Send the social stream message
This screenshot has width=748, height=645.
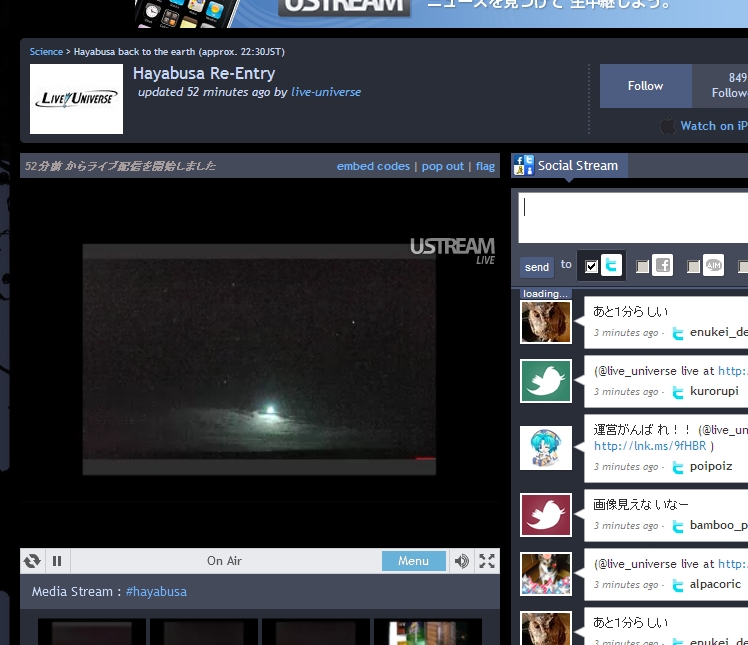click(537, 267)
